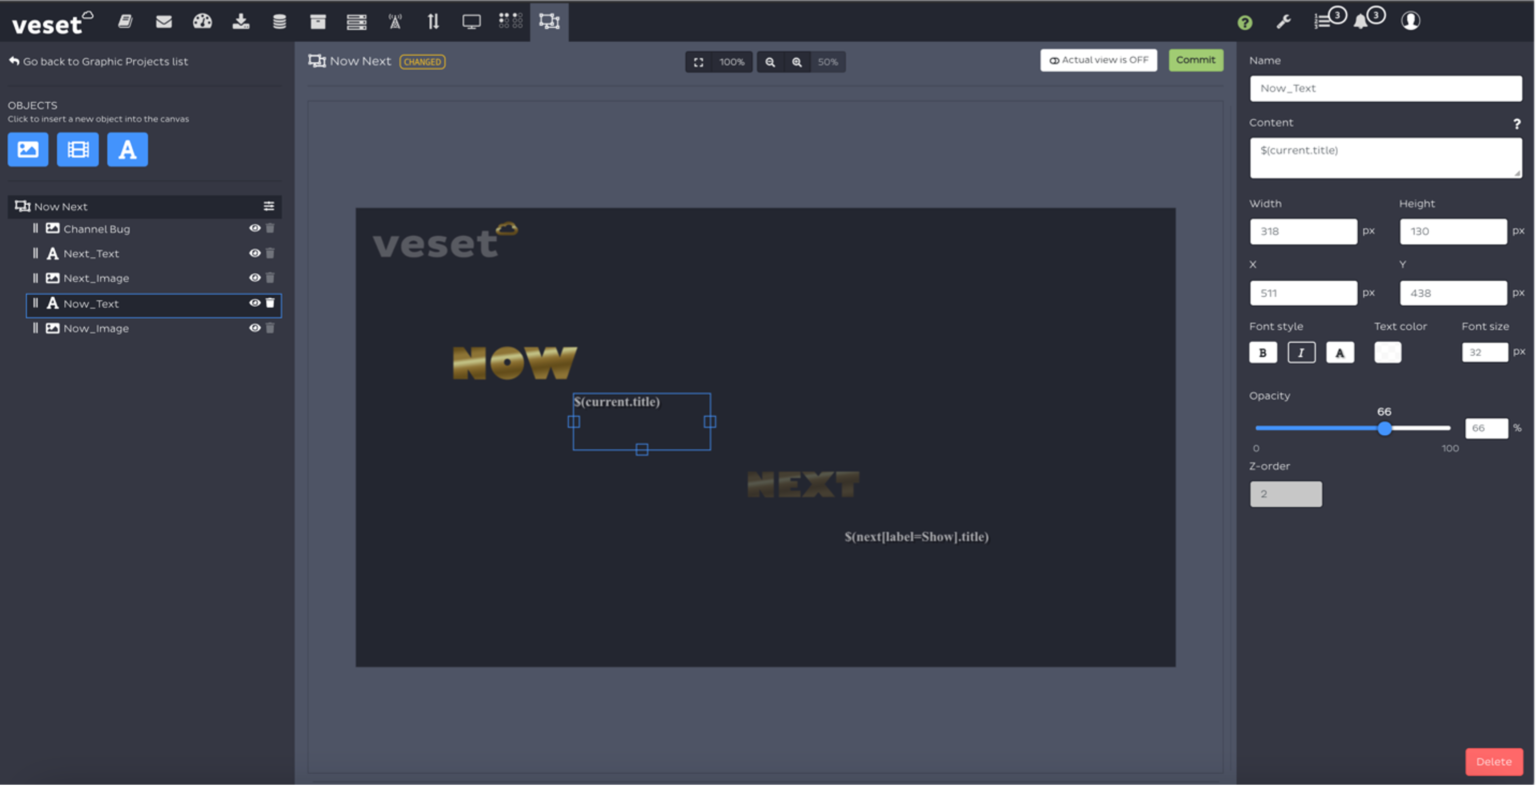Delete Now_Text using its trash icon in list
This screenshot has width=1536, height=786.
(x=270, y=303)
